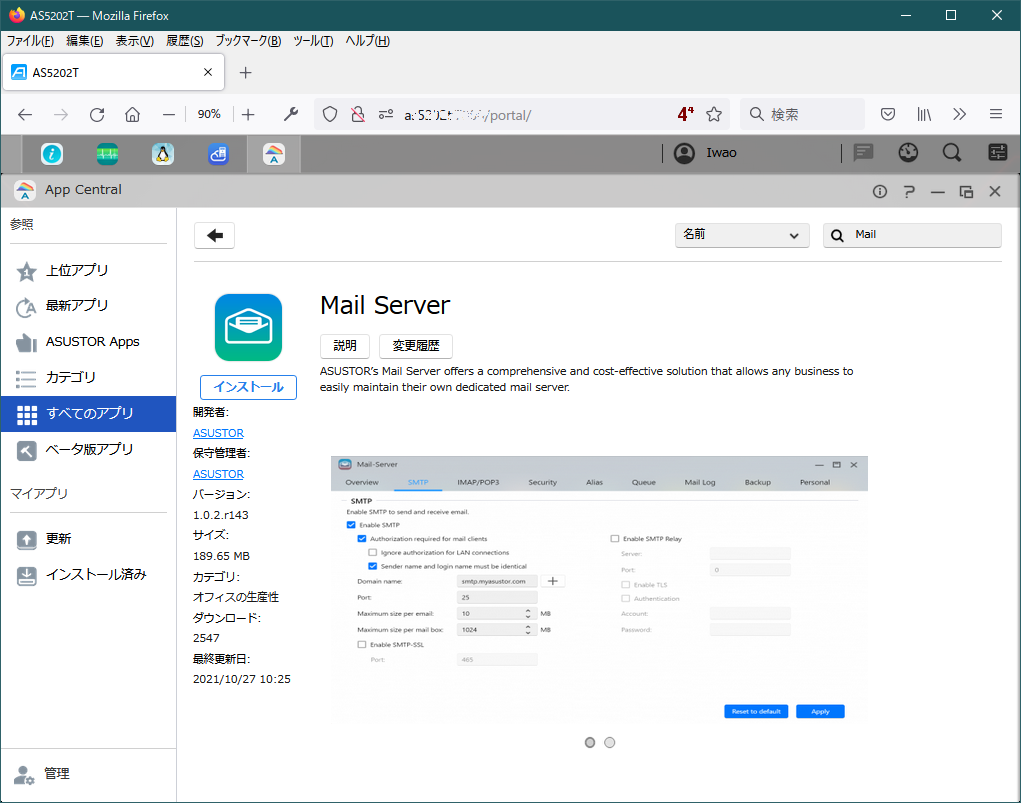
Task: Click the Mail search input field
Action: pos(912,235)
